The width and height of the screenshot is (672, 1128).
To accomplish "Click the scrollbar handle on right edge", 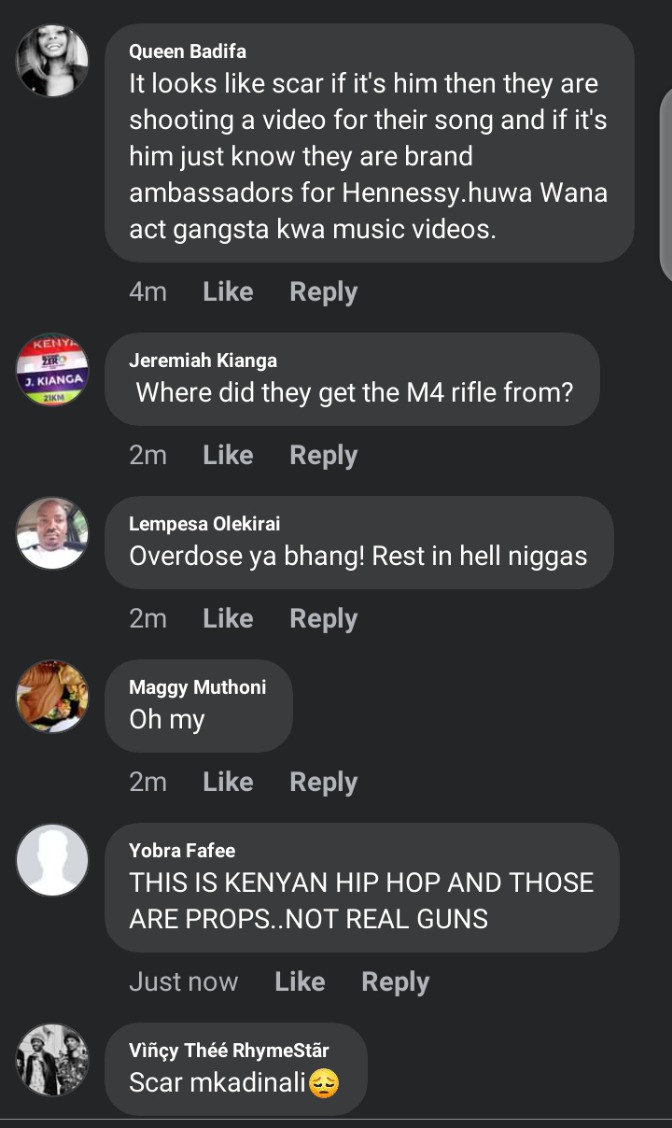I will point(666,188).
